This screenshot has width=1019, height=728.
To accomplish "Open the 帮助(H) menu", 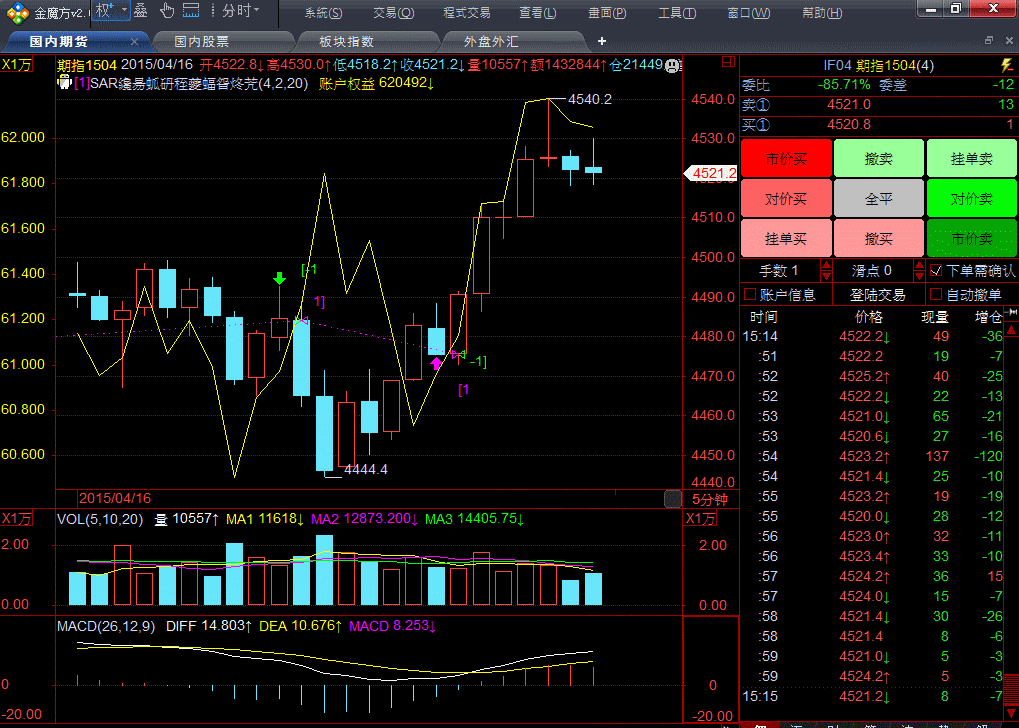I will [822, 12].
